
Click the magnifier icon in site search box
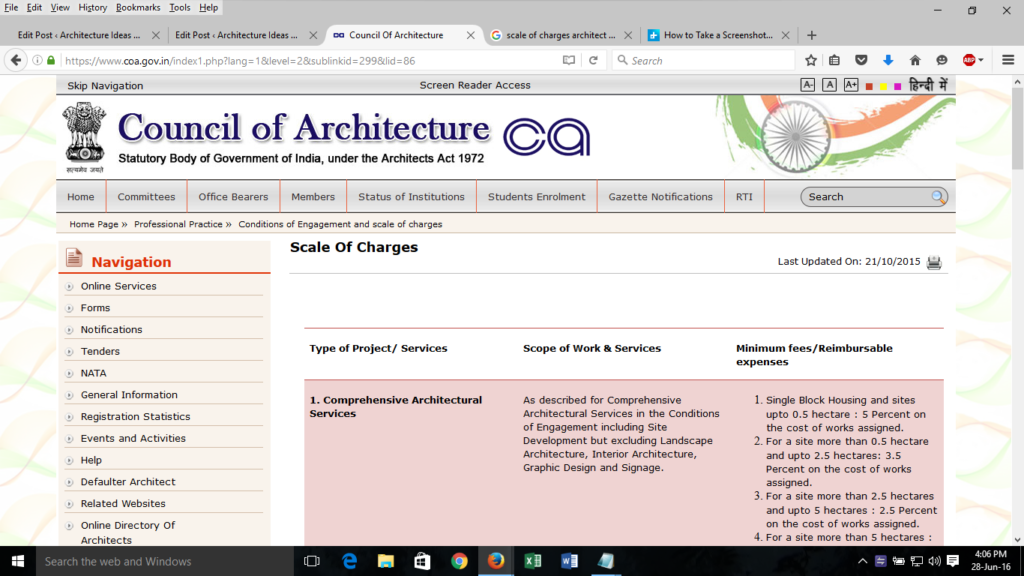coord(938,197)
